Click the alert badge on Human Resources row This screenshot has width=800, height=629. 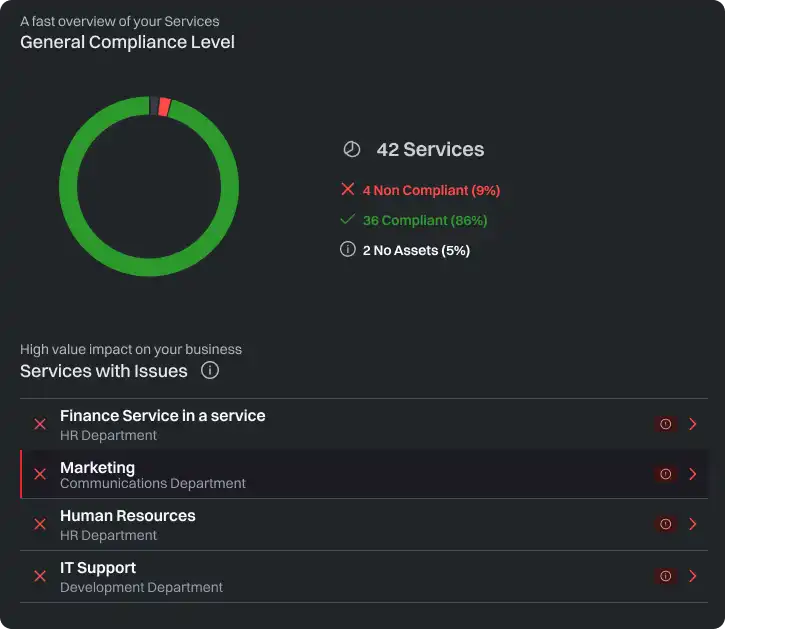tap(665, 524)
